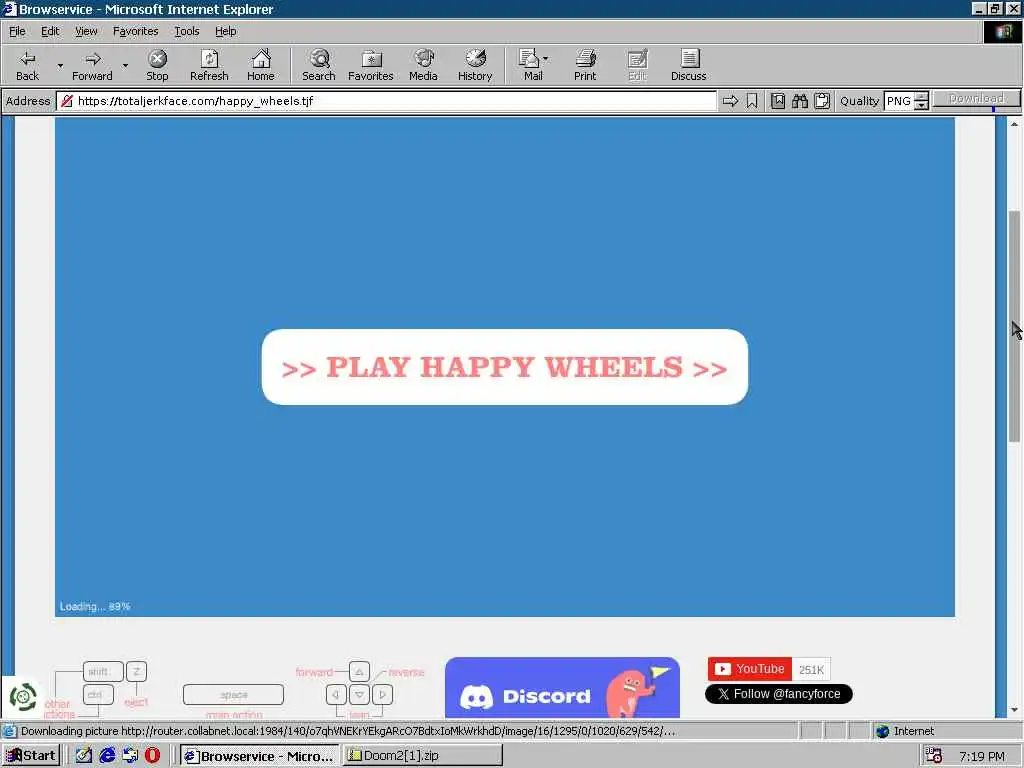1024x768 pixels.
Task: Open the Search pane
Action: click(319, 65)
